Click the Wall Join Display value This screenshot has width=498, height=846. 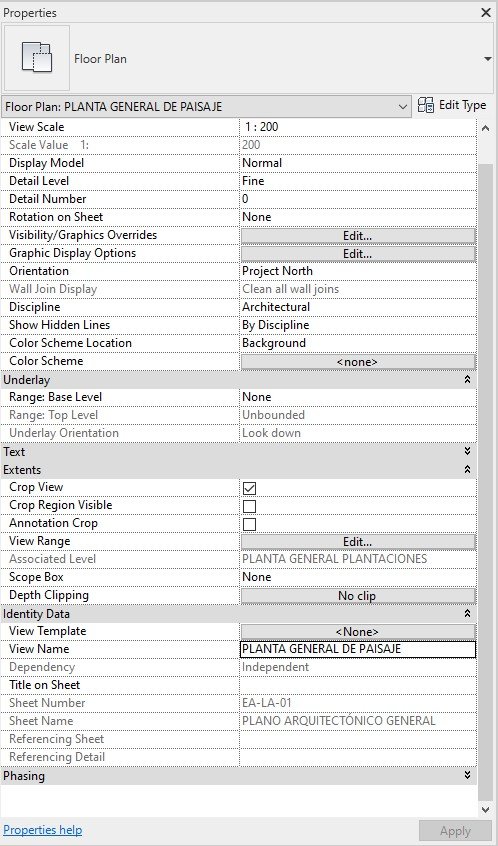coord(290,289)
